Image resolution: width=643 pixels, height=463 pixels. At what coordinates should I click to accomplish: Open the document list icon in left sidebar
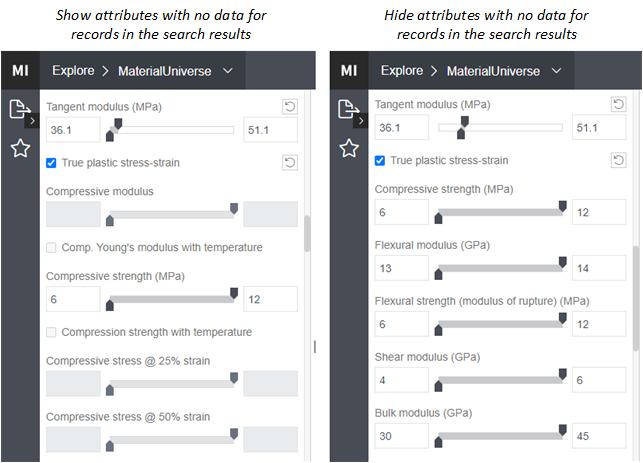[x=18, y=109]
